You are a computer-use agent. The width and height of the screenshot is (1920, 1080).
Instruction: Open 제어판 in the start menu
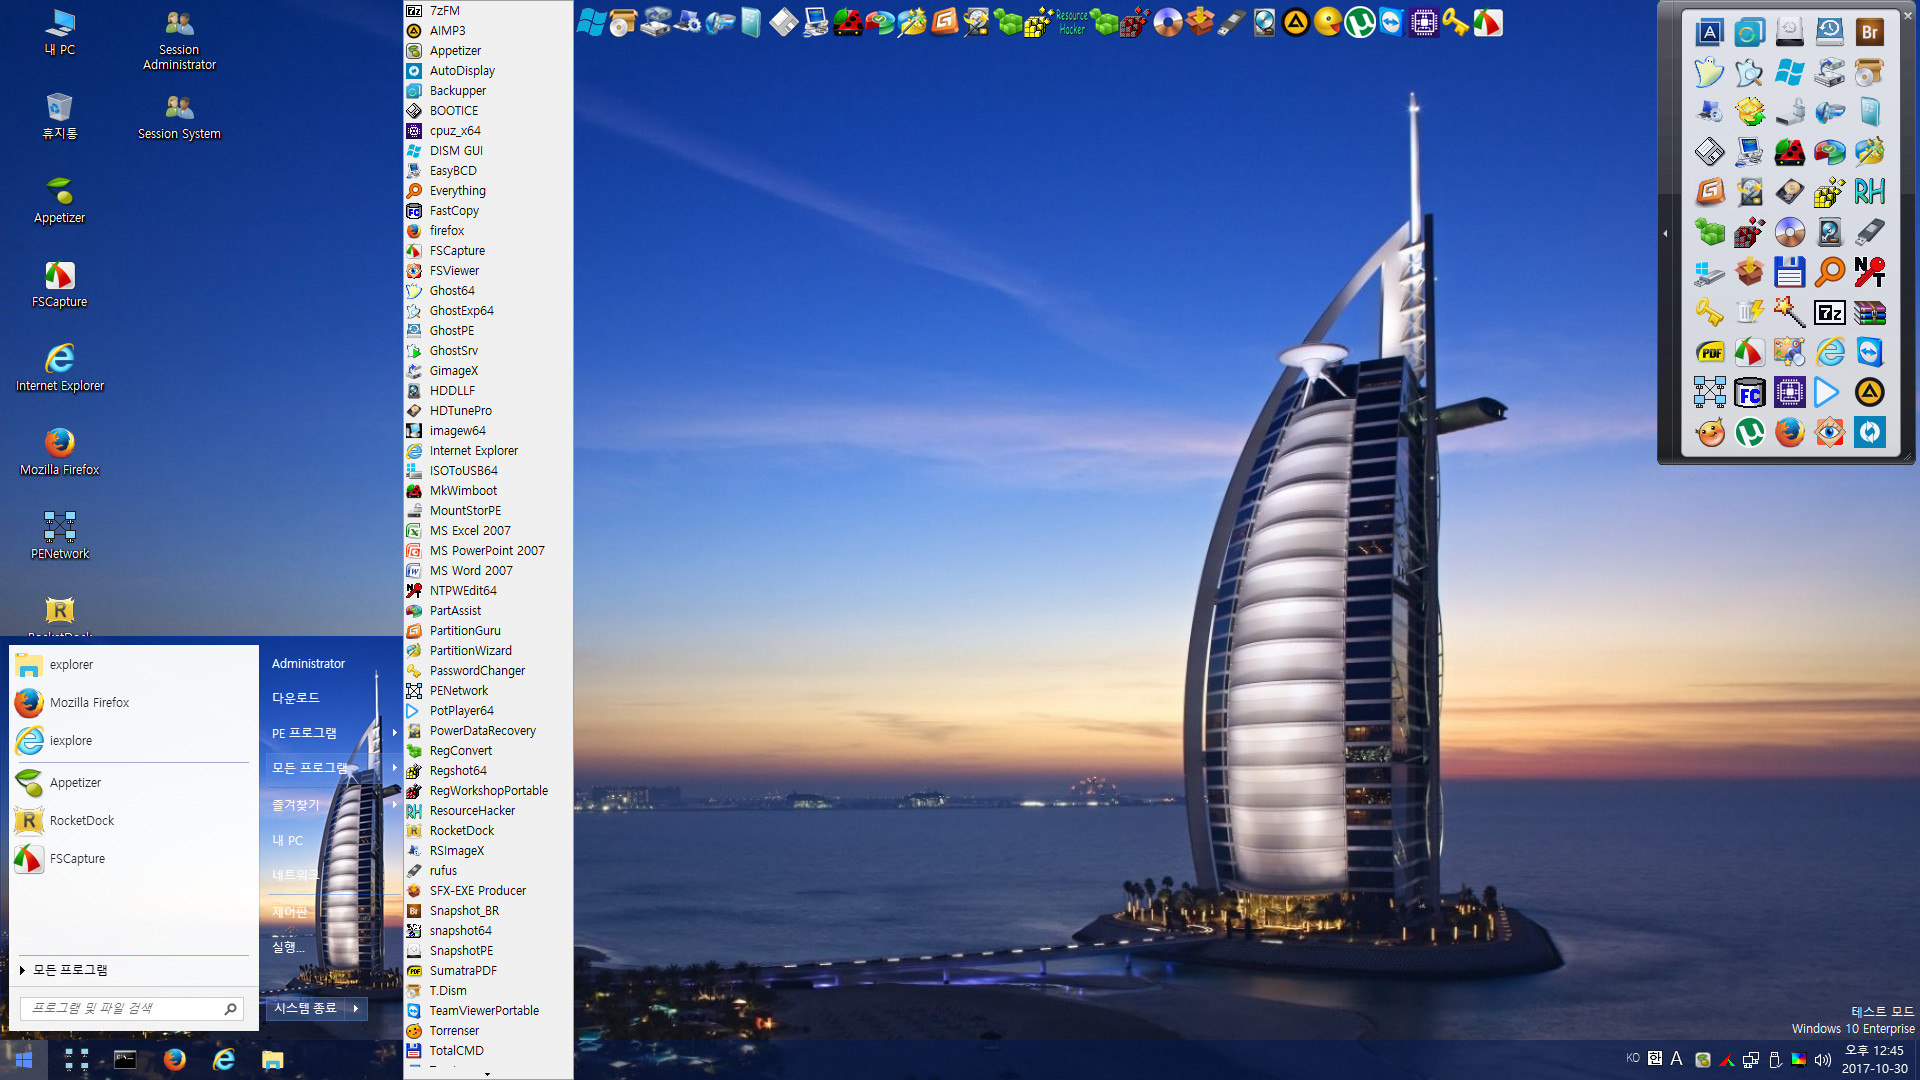(290, 912)
